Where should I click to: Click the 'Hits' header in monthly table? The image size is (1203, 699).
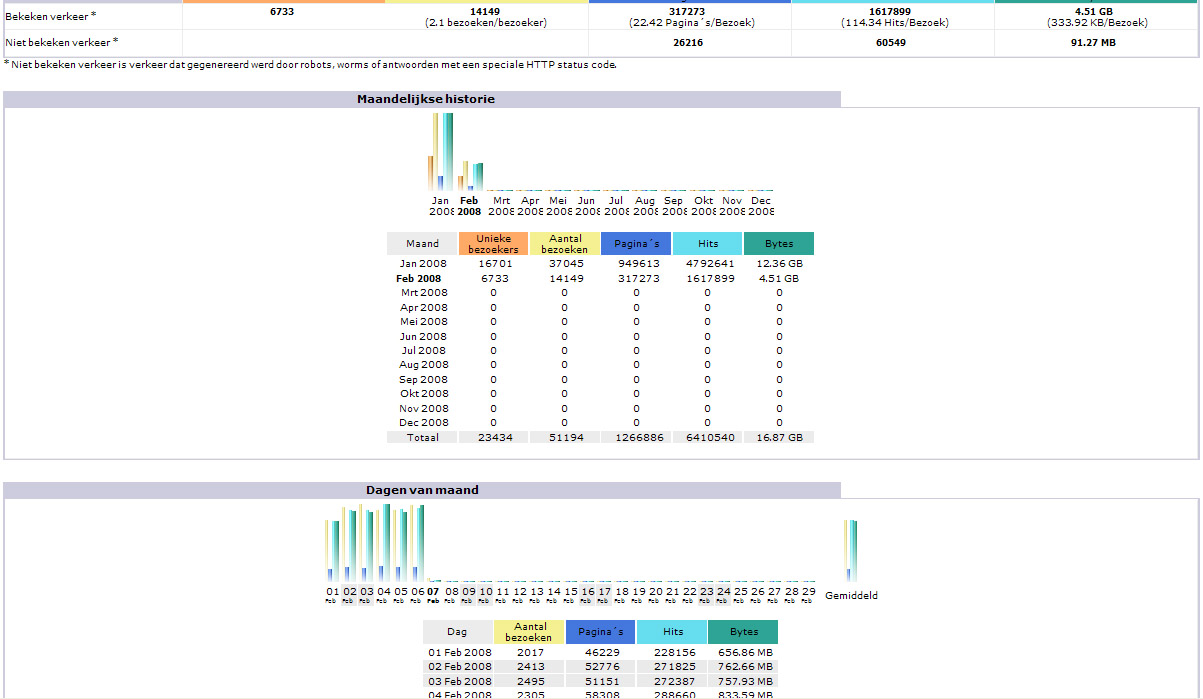pyautogui.click(x=707, y=243)
